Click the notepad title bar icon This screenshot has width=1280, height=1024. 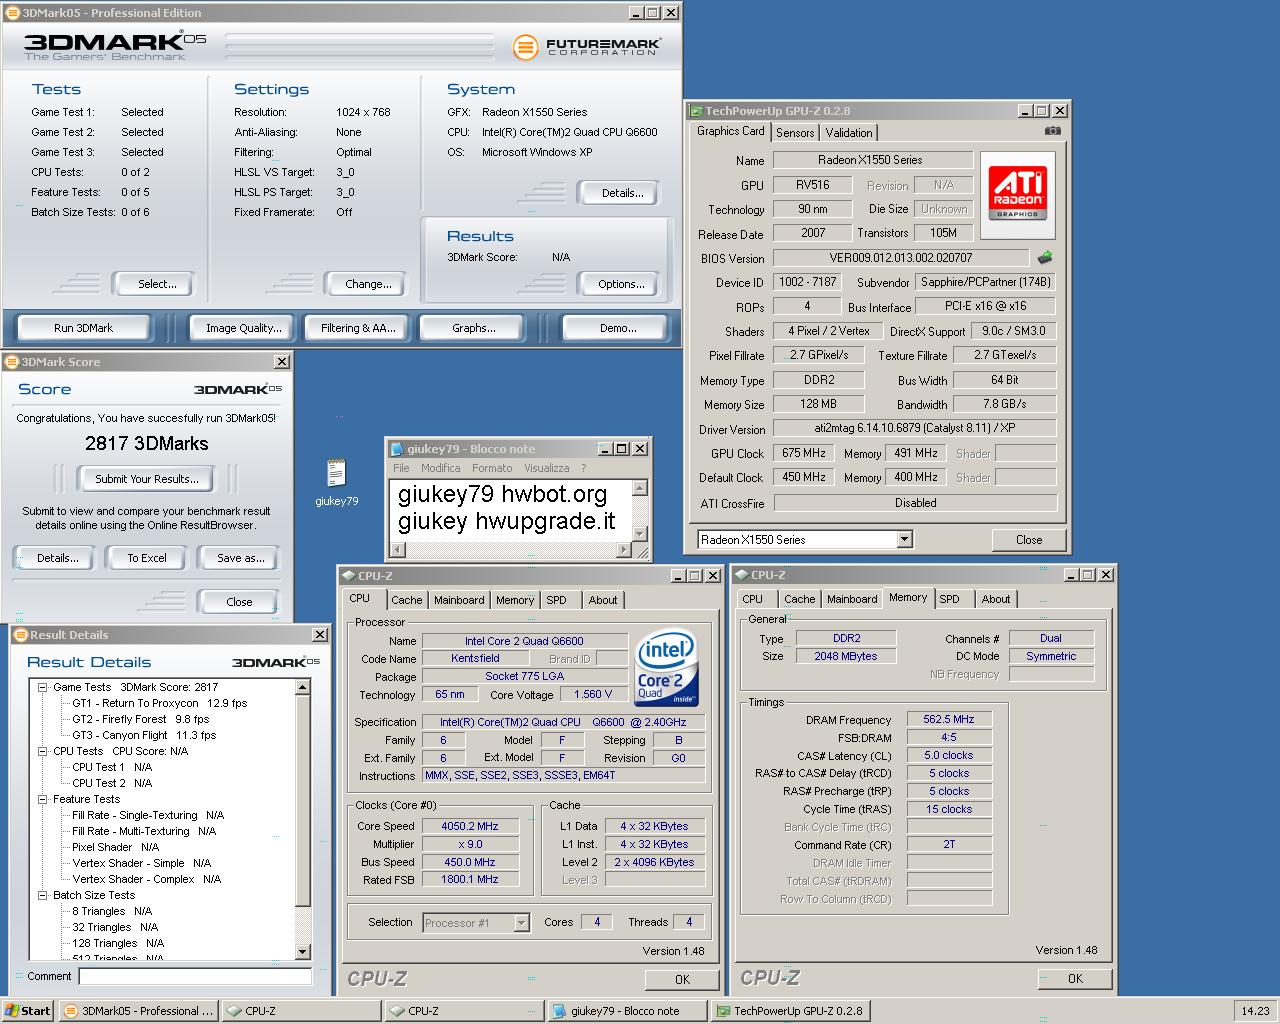click(397, 449)
